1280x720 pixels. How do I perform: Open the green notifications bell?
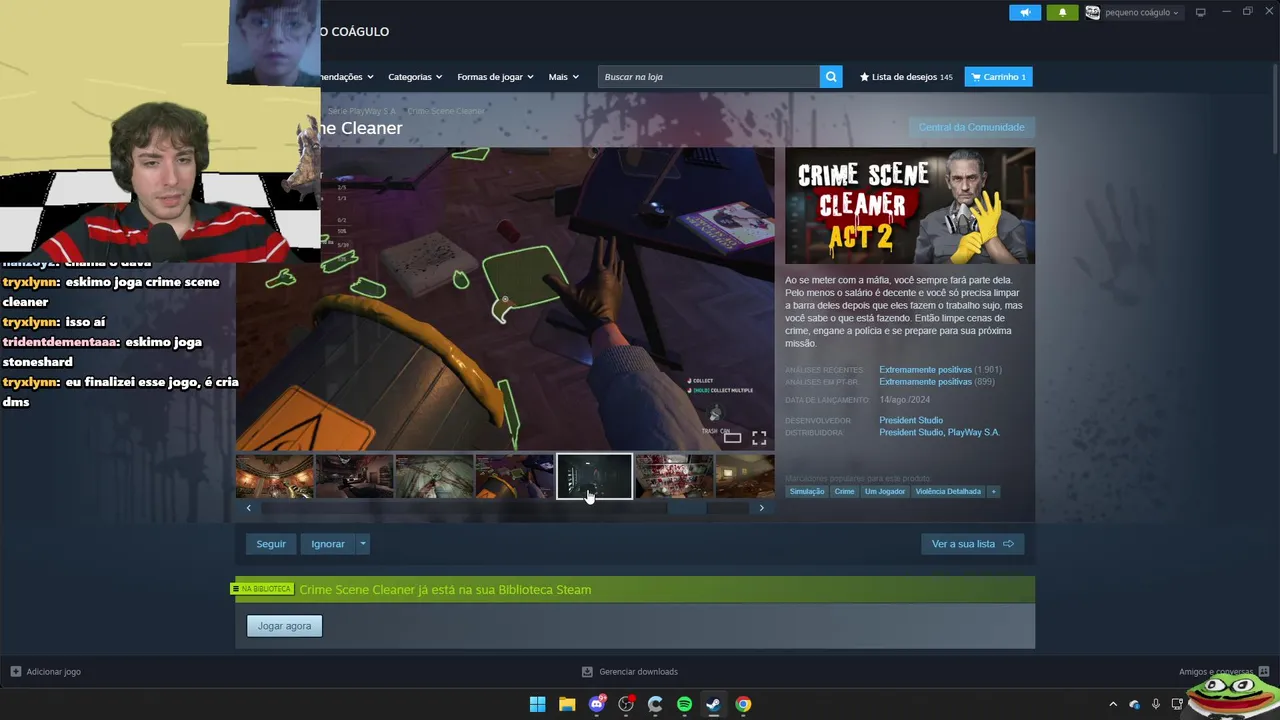[1062, 12]
